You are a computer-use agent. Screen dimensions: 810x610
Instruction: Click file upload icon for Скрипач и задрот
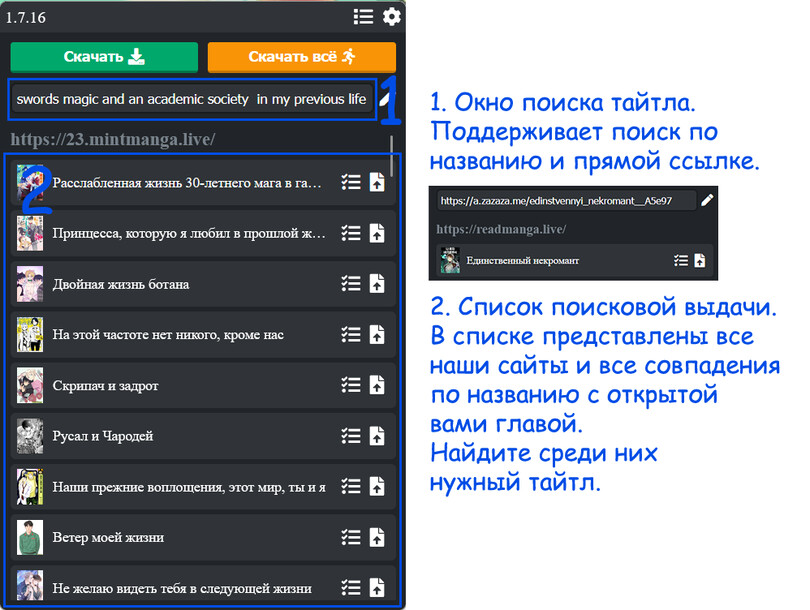[376, 385]
